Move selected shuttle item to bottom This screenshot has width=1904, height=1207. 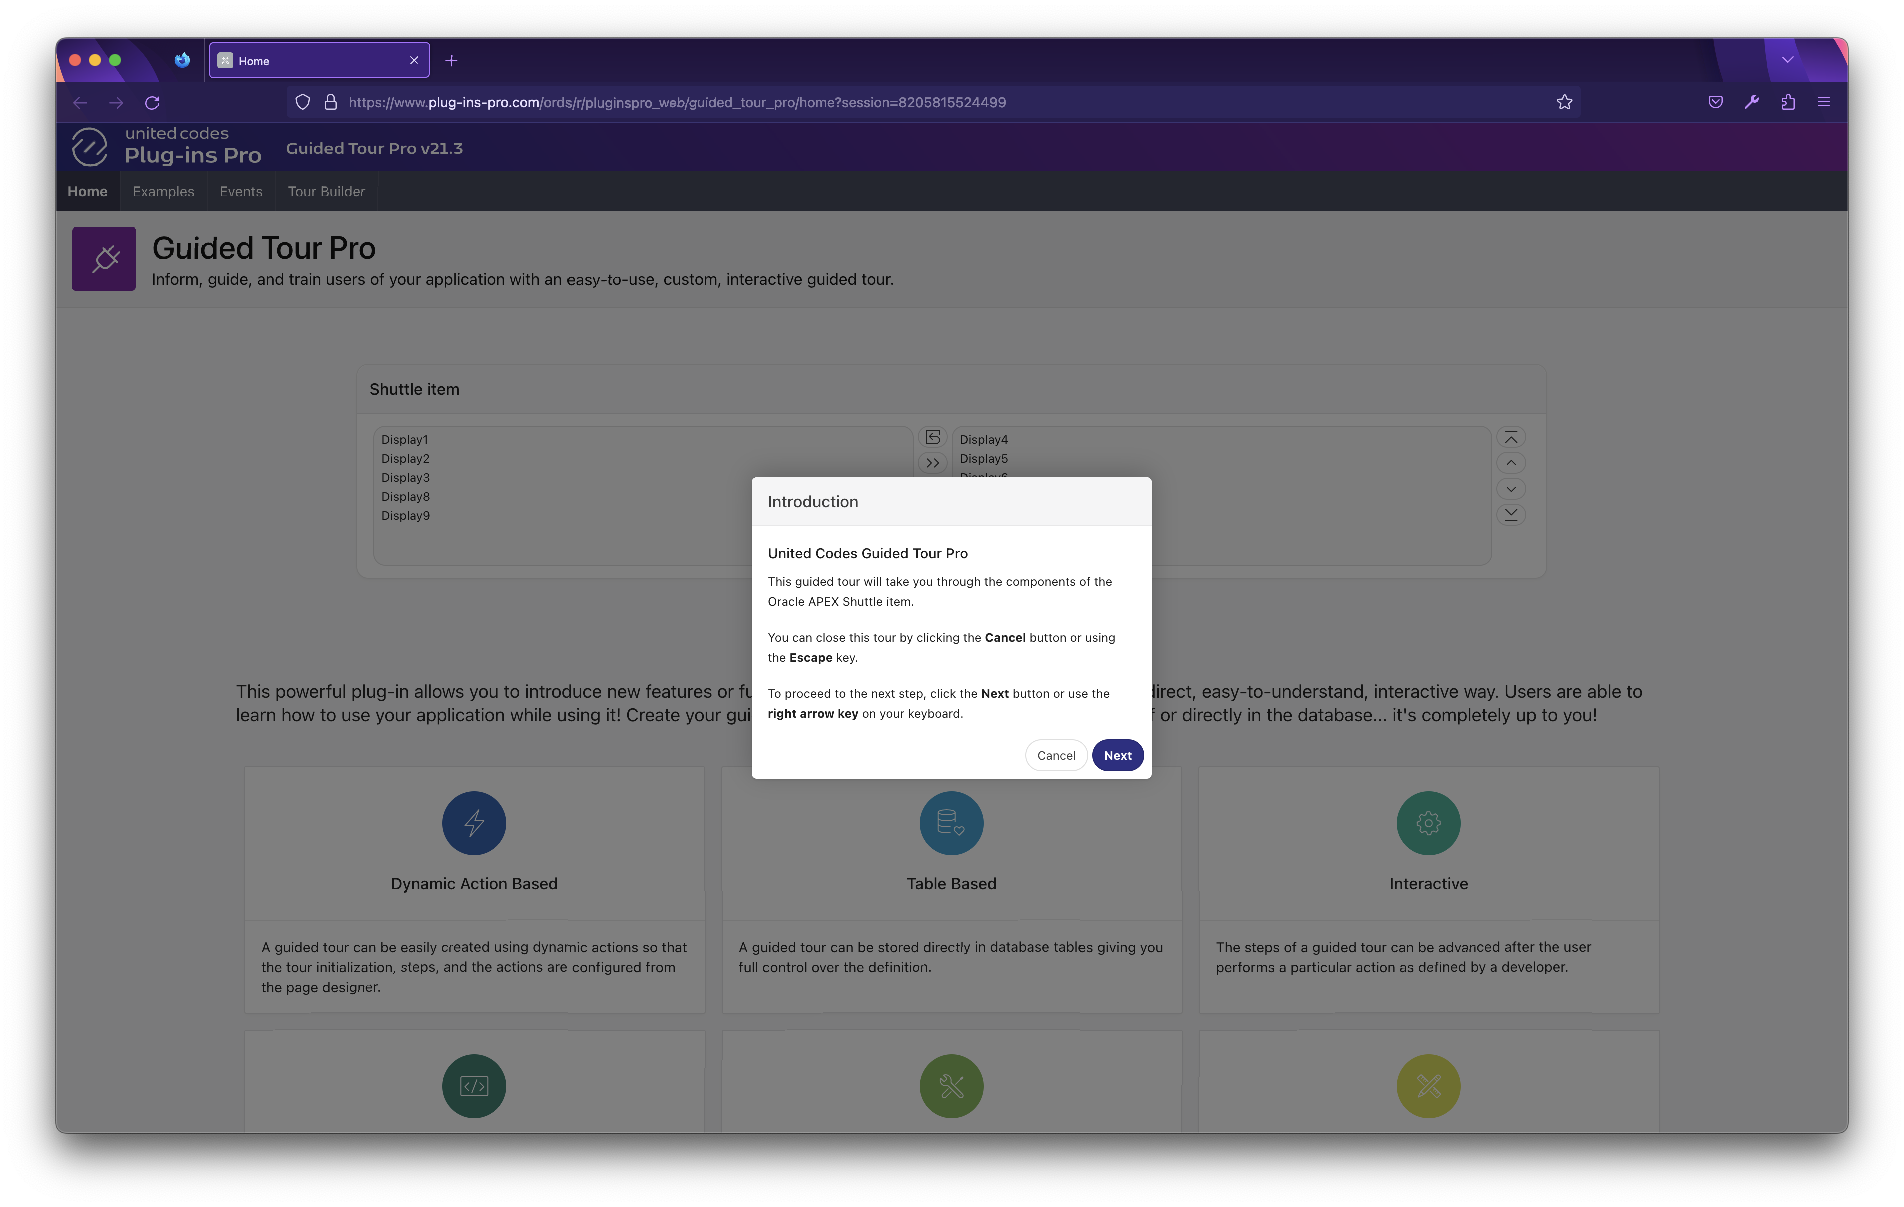(x=1511, y=514)
